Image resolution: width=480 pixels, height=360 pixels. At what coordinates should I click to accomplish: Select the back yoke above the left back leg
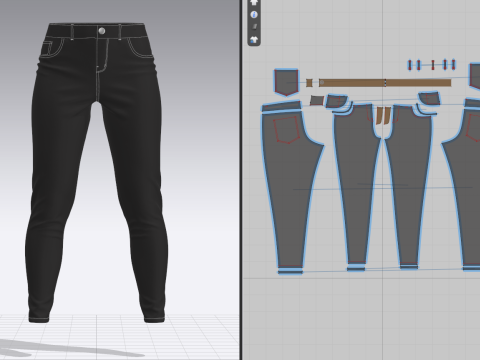point(282,107)
